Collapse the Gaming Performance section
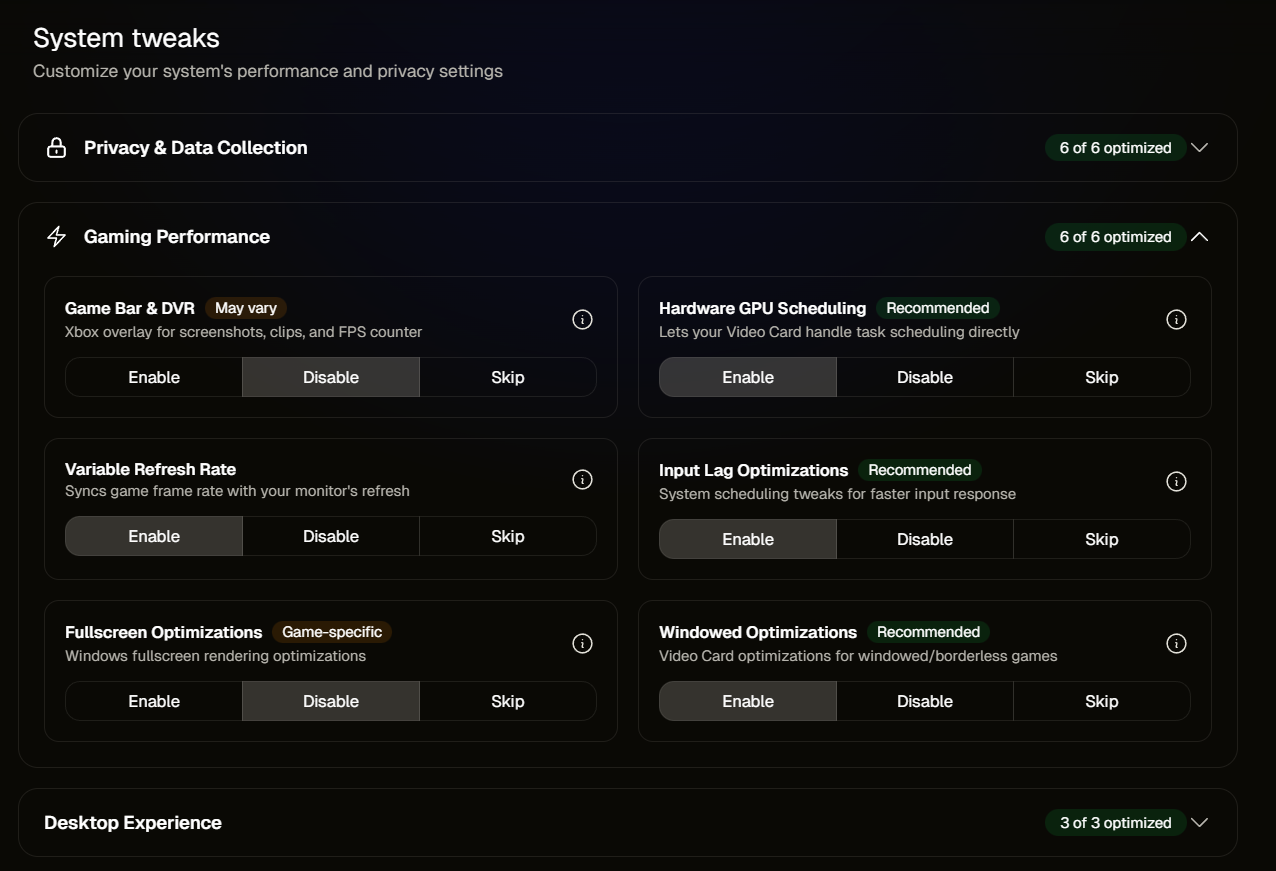 (1199, 237)
